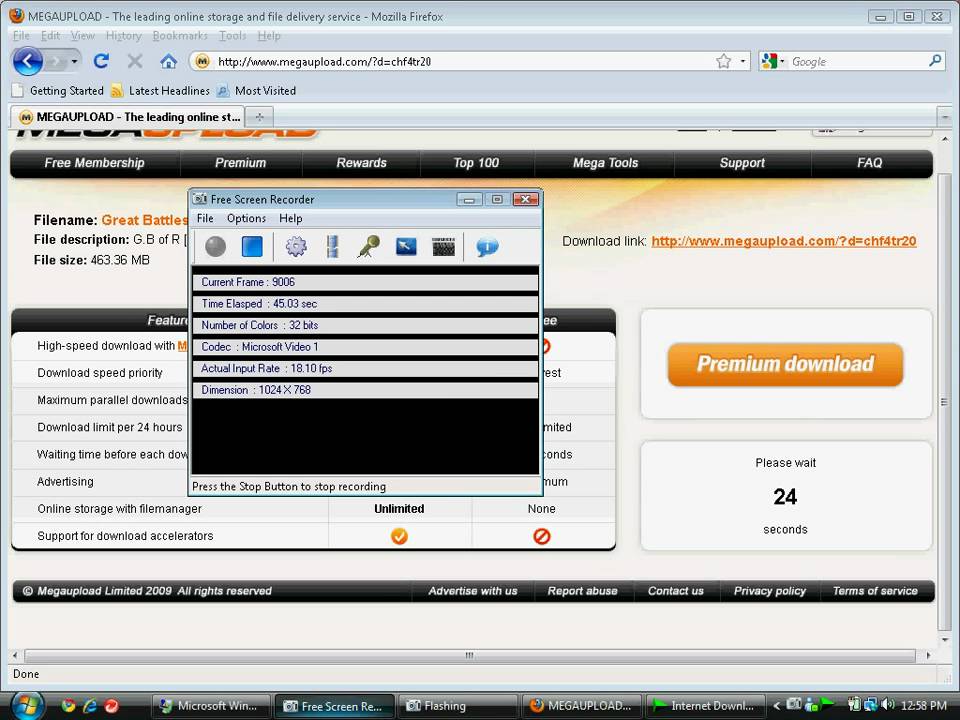The image size is (960, 720).
Task: Reload the page with Firefox refresh icon
Action: (x=102, y=61)
